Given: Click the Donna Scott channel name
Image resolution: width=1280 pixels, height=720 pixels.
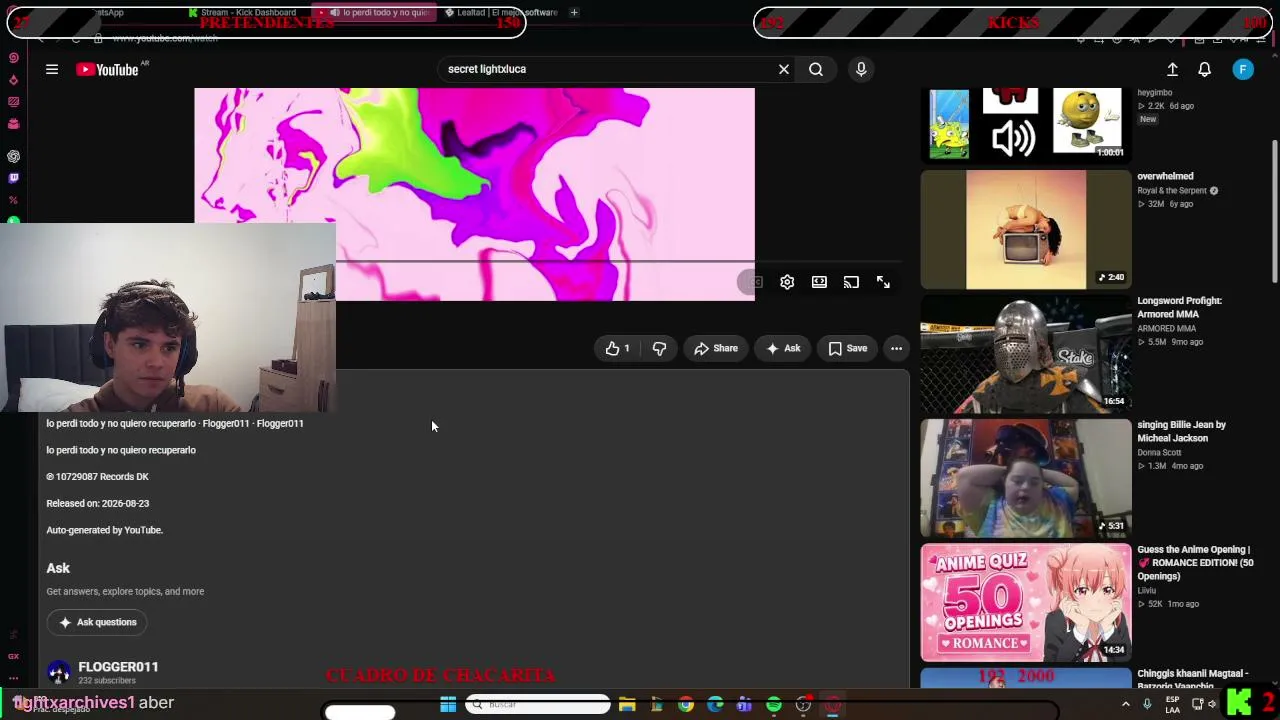Looking at the screenshot, I should (x=1159, y=452).
